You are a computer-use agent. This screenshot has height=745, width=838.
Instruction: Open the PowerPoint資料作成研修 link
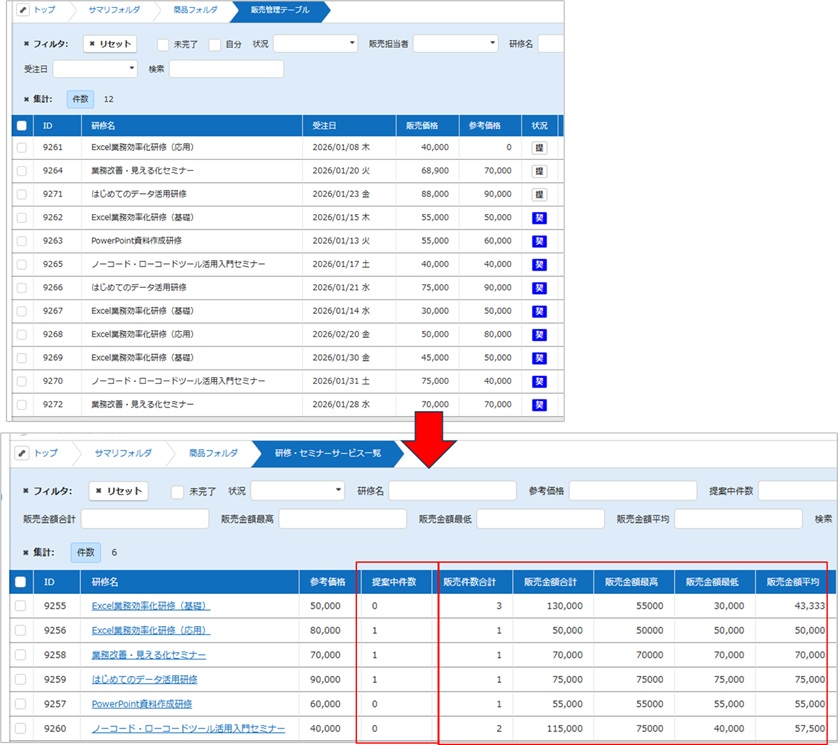click(141, 704)
